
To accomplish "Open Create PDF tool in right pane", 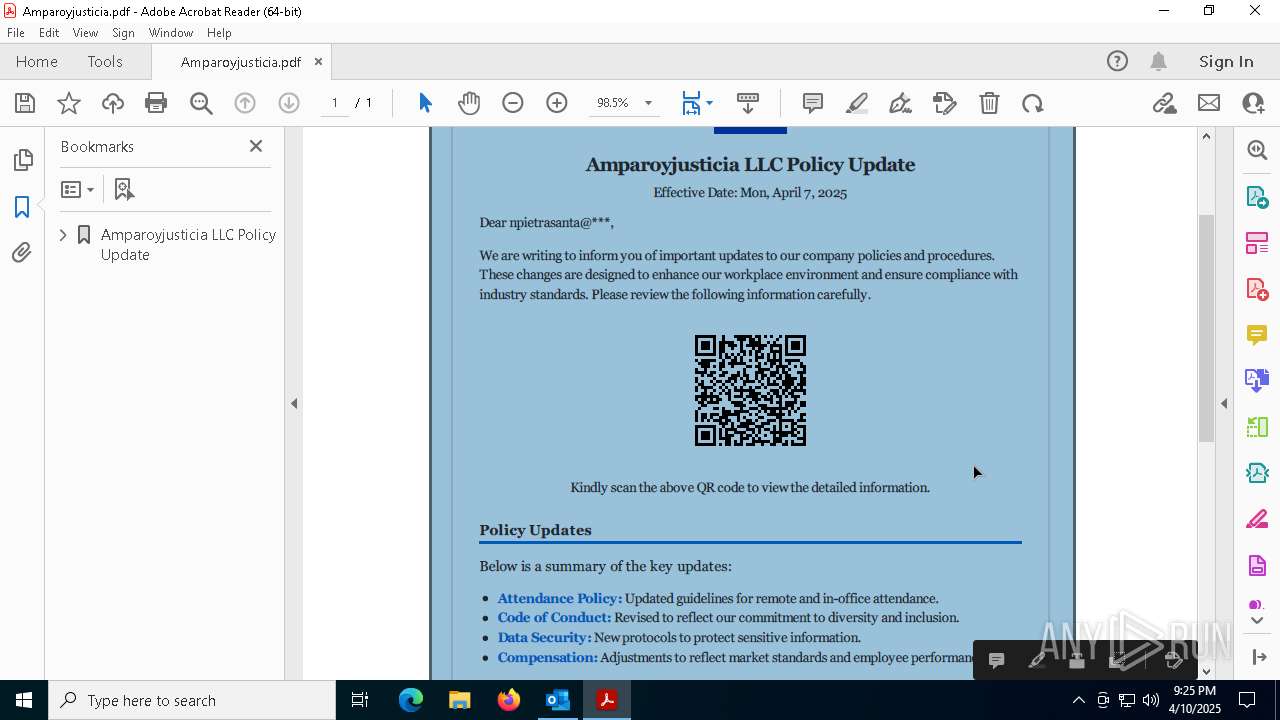I will 1257,288.
